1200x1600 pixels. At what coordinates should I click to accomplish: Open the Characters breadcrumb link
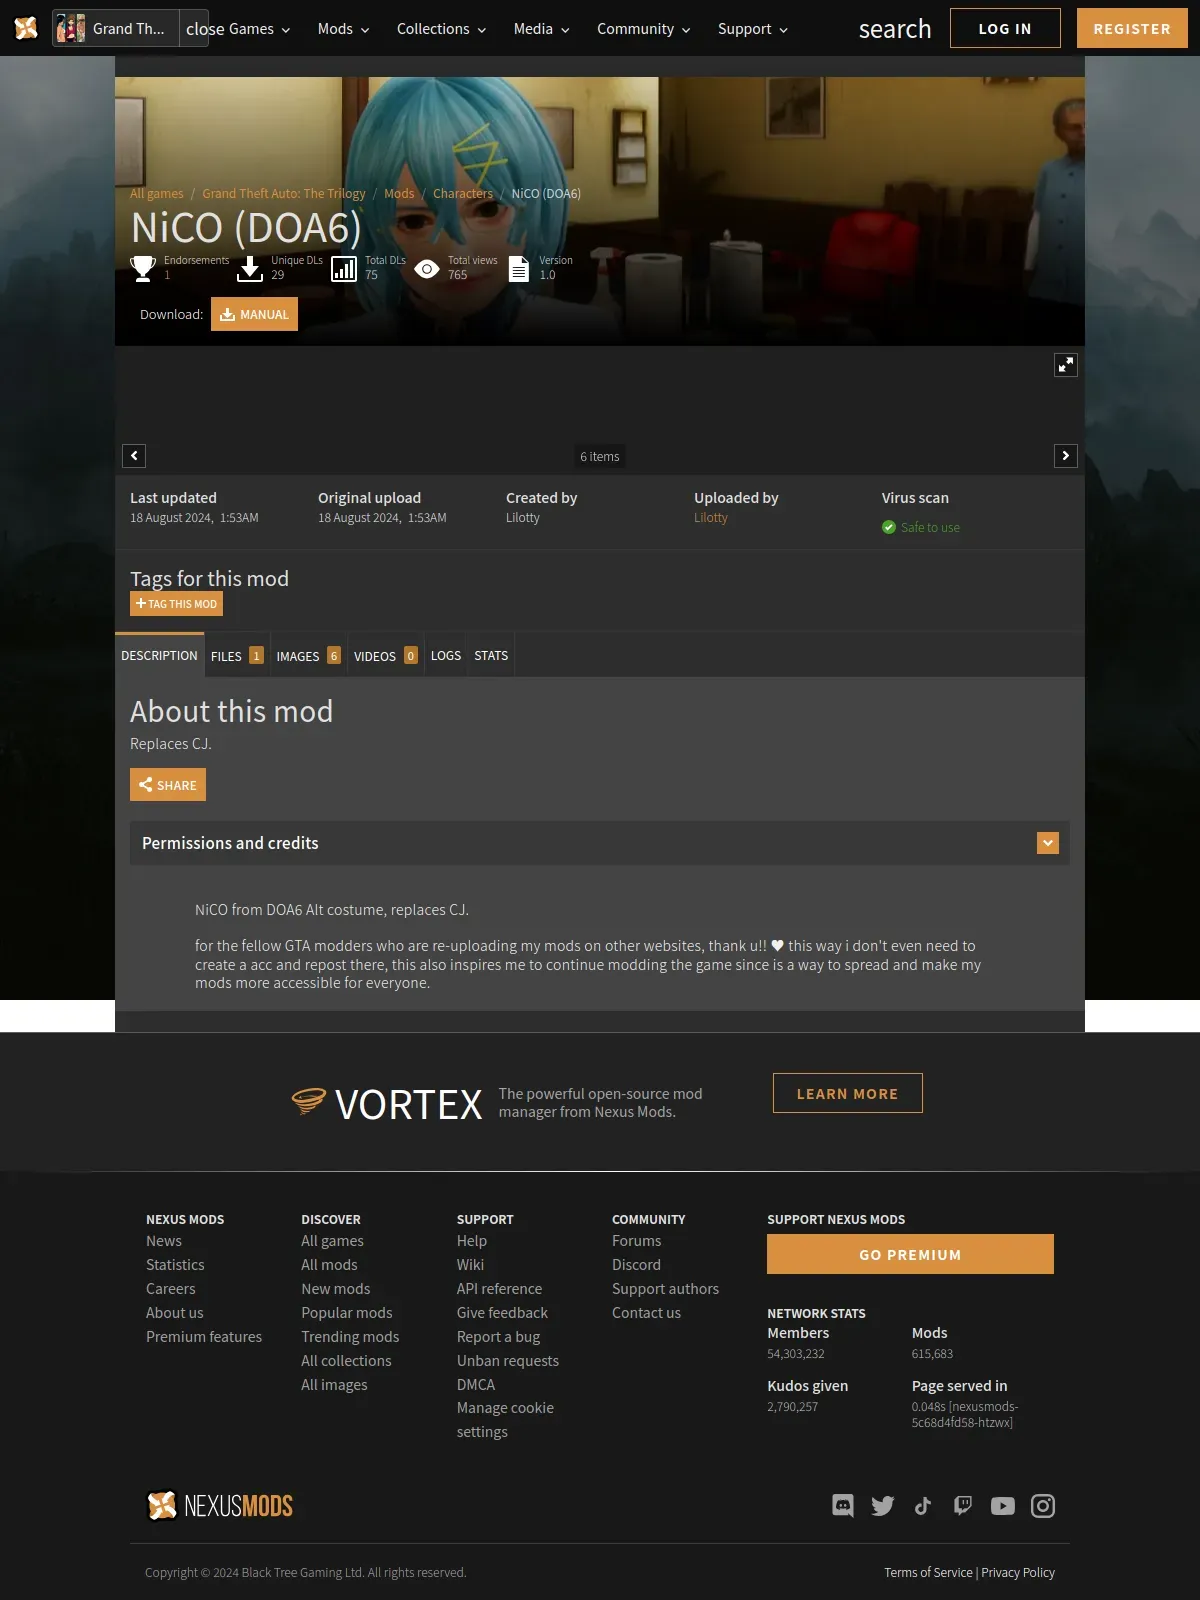pyautogui.click(x=463, y=193)
